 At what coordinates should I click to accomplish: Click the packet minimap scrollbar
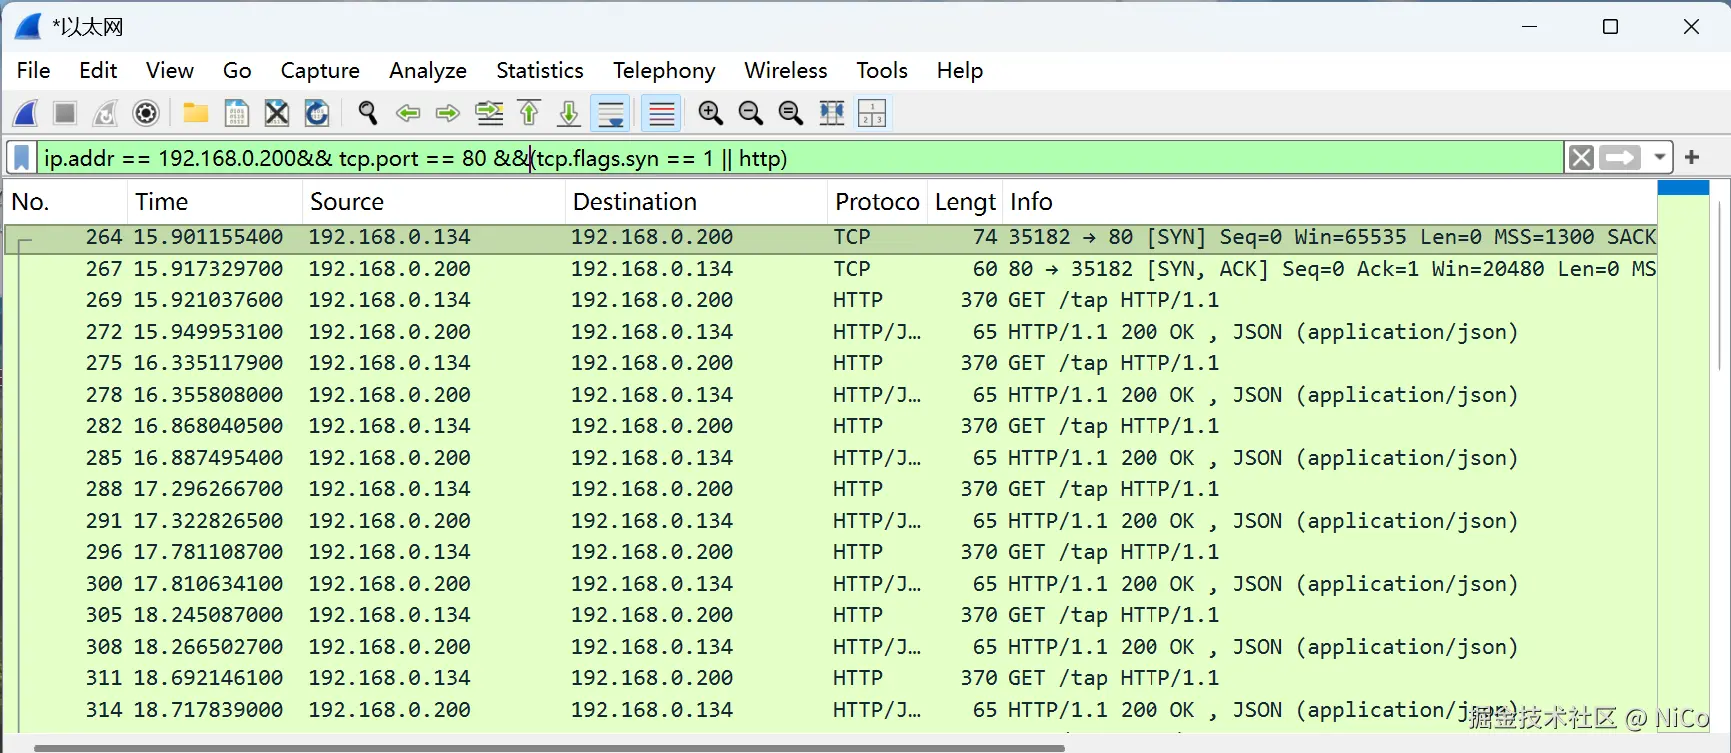coord(1683,455)
